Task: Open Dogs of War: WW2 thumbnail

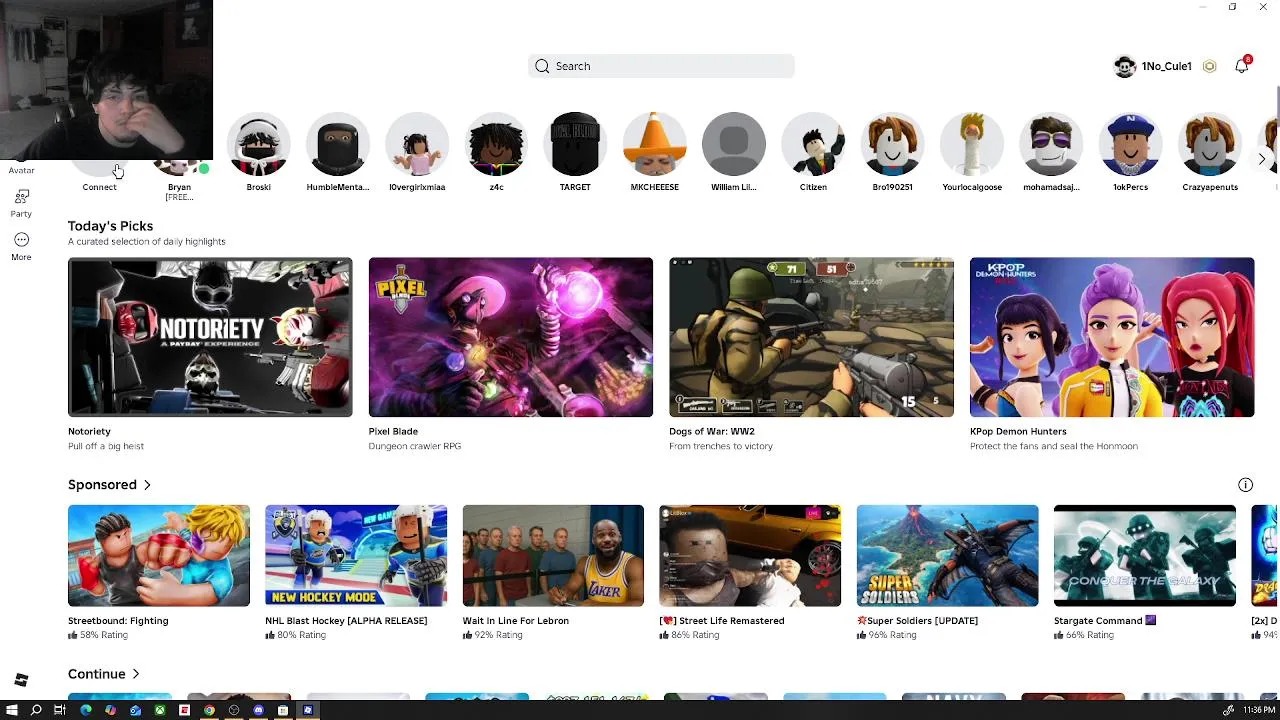Action: pyautogui.click(x=811, y=337)
